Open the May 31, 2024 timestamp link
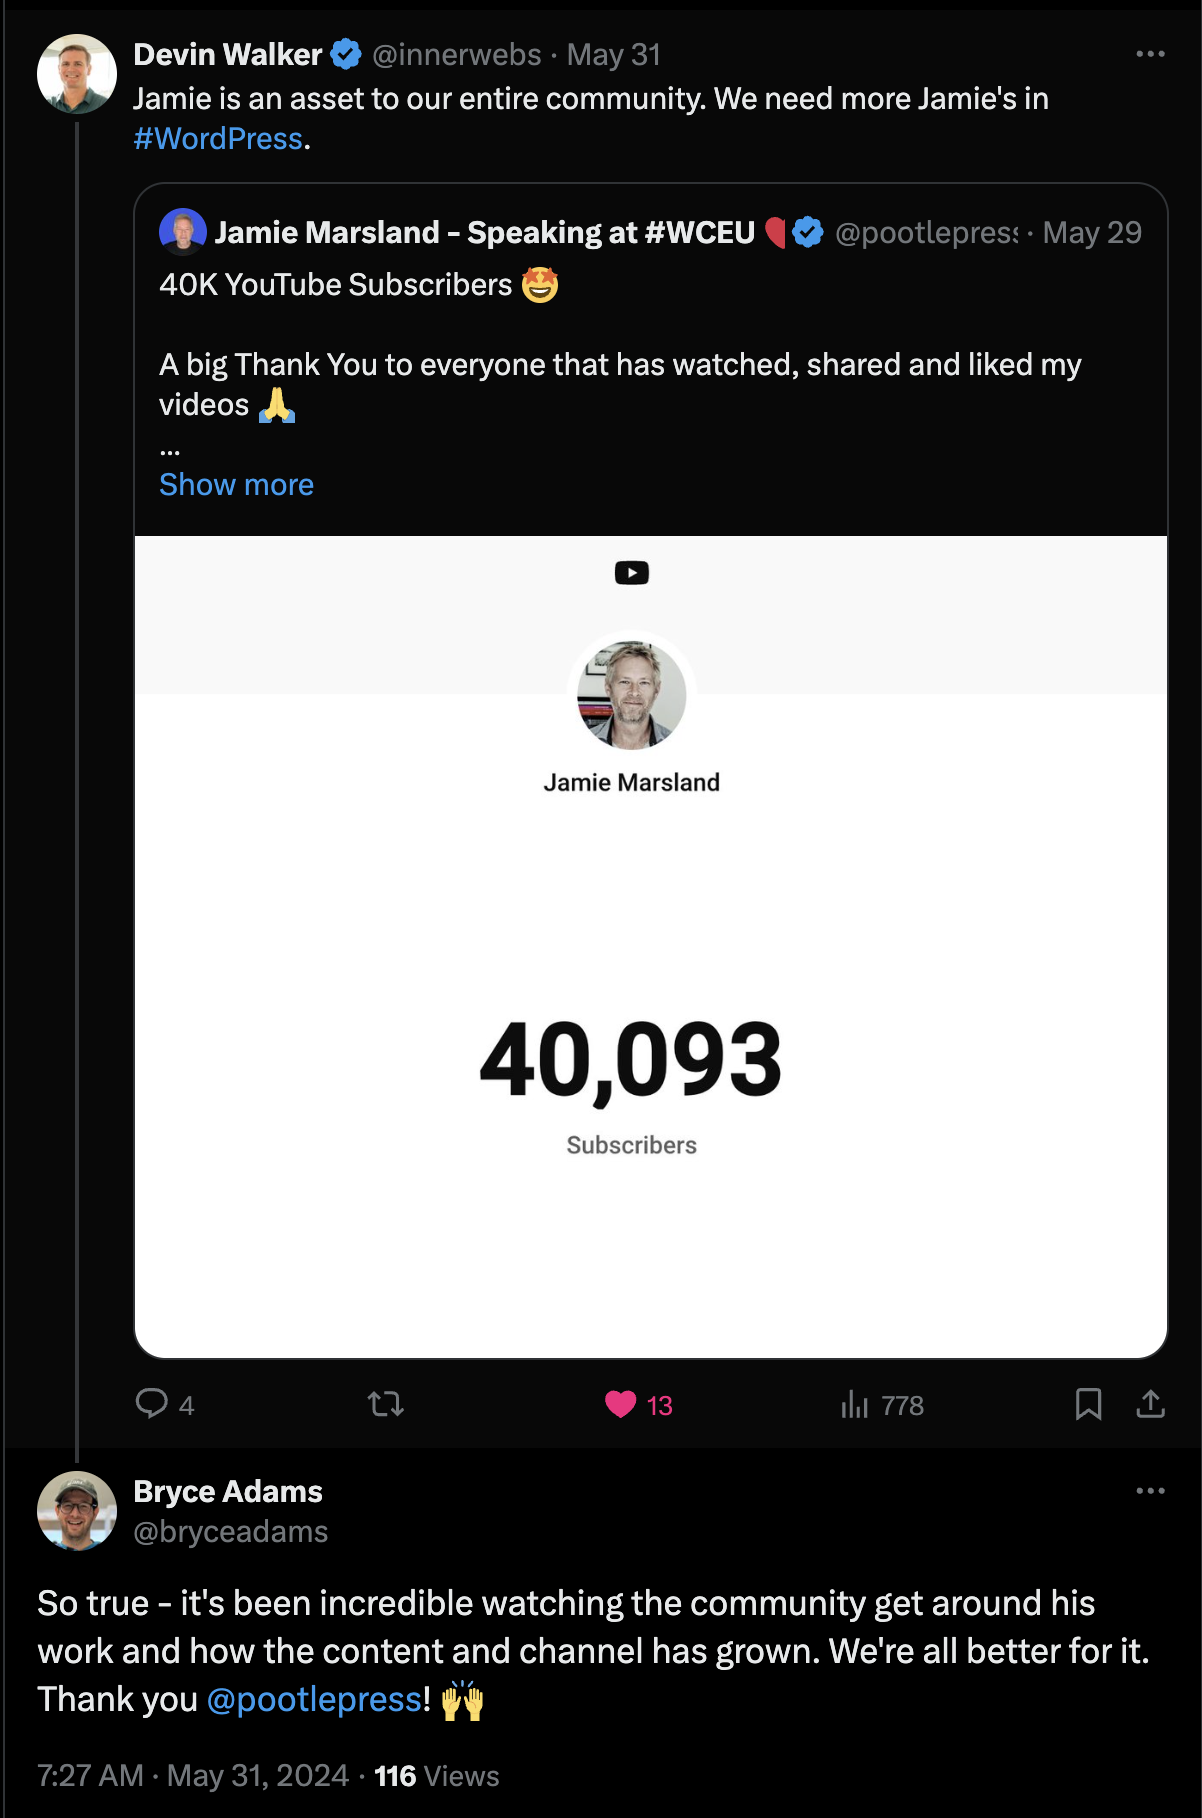1202x1818 pixels. point(258,1775)
